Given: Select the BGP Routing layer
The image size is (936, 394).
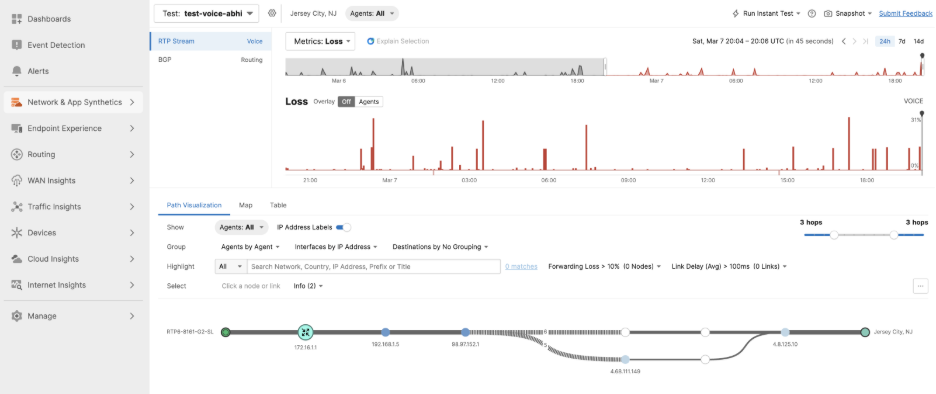Looking at the screenshot, I should (x=210, y=60).
